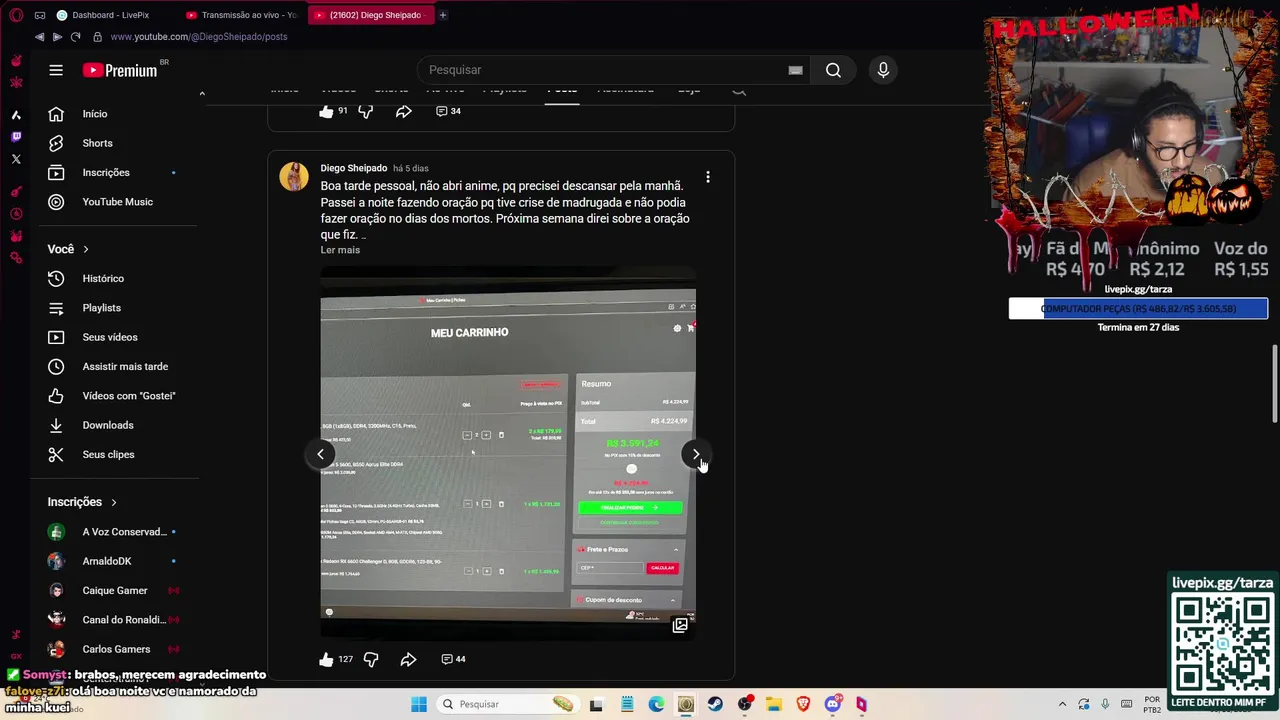Image resolution: width=1280 pixels, height=720 pixels.
Task: Open the Meu Carrinho post image
Action: [x=508, y=453]
